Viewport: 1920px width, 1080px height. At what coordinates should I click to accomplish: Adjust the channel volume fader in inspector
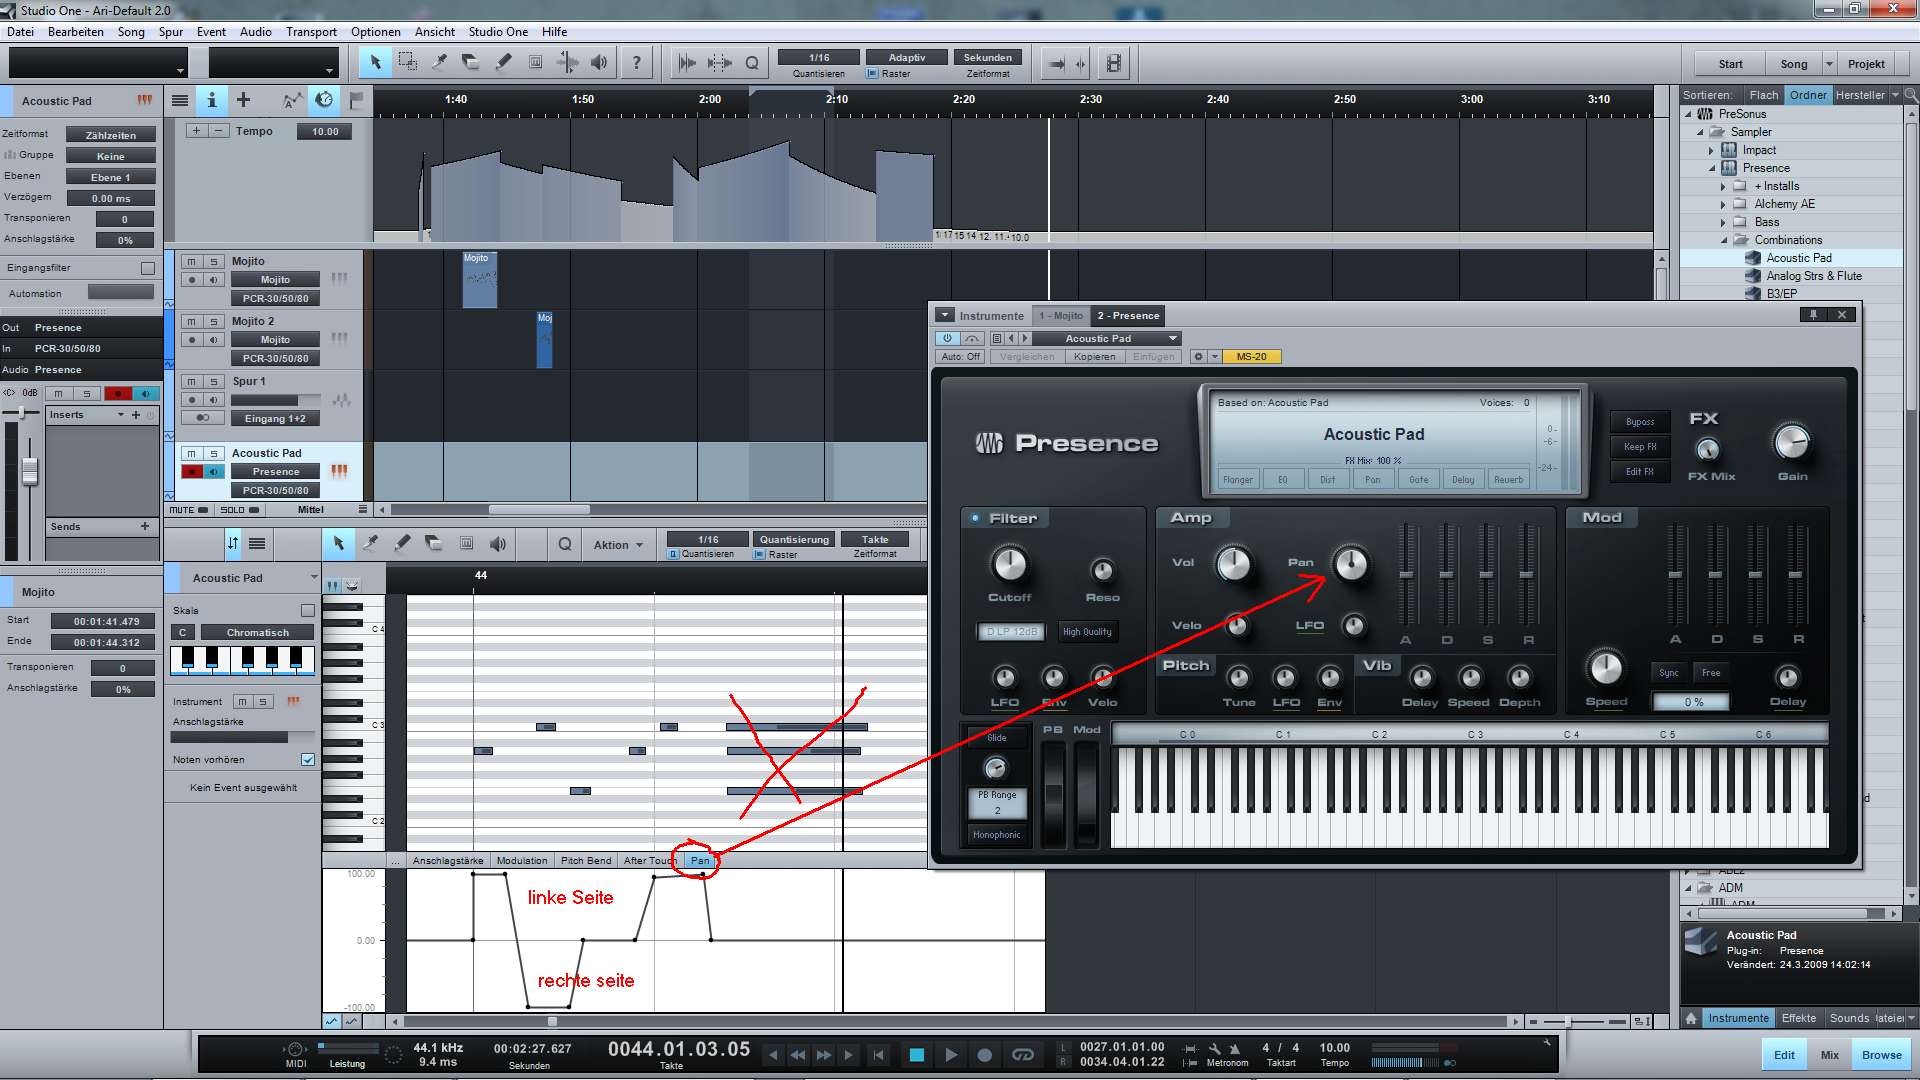click(x=30, y=470)
